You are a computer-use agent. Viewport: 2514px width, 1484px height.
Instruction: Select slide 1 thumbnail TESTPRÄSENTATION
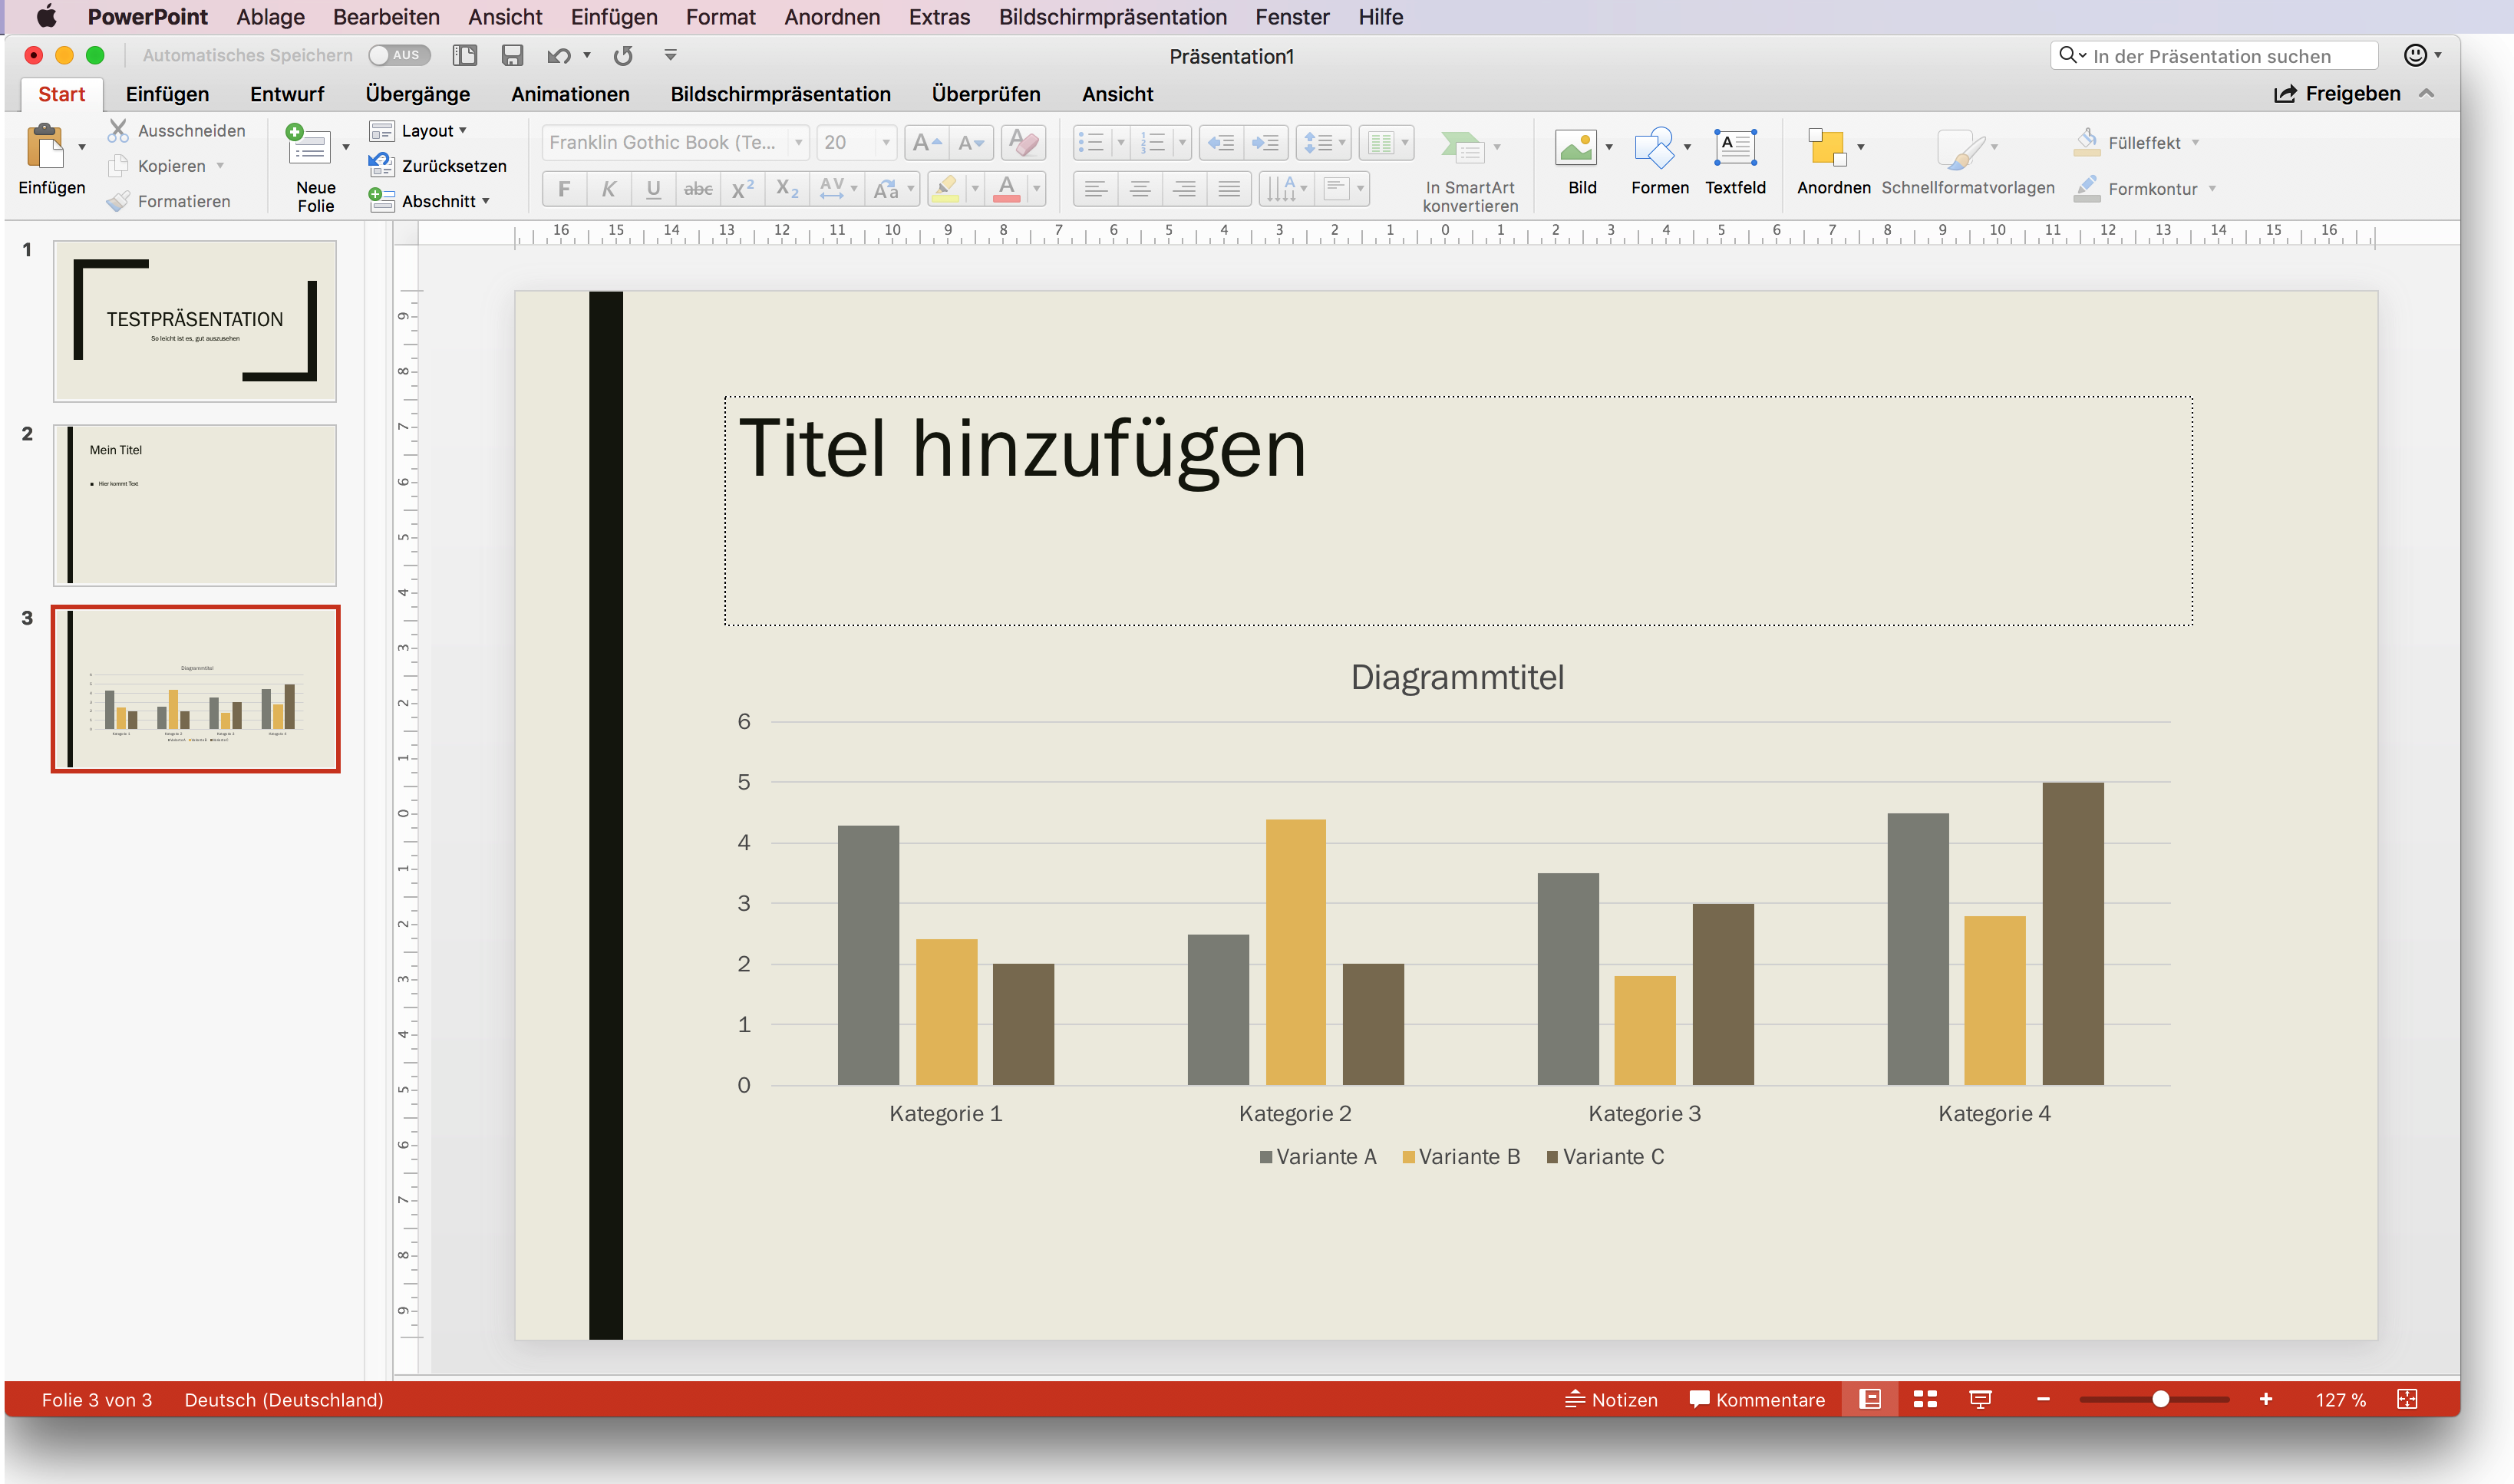195,321
